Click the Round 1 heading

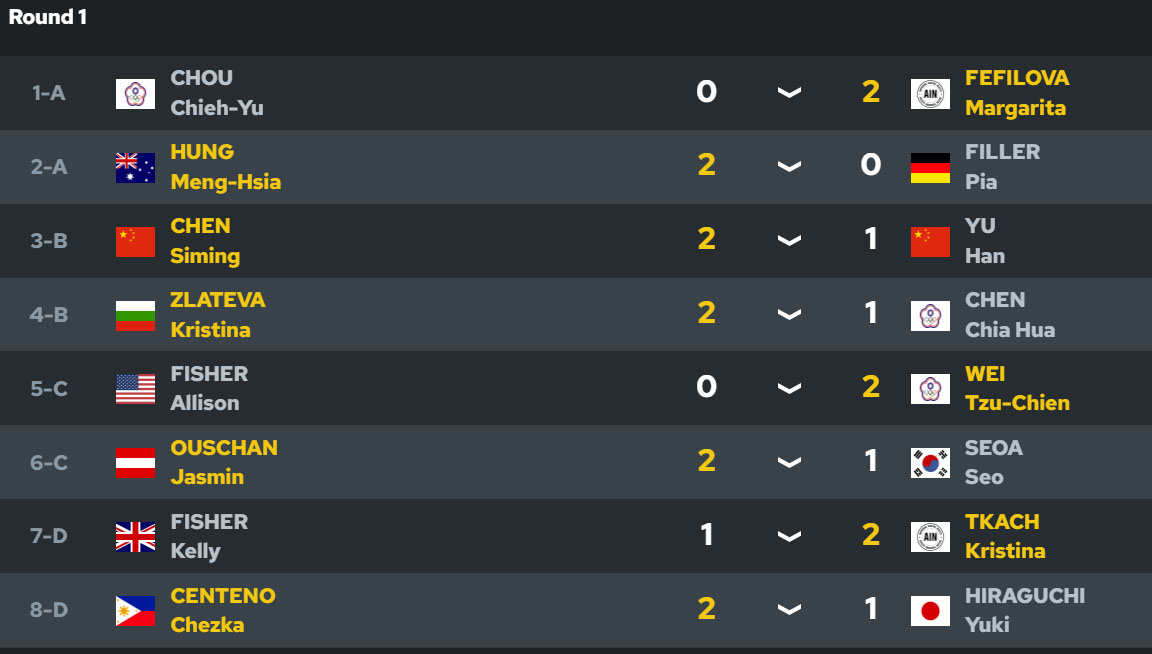click(48, 17)
